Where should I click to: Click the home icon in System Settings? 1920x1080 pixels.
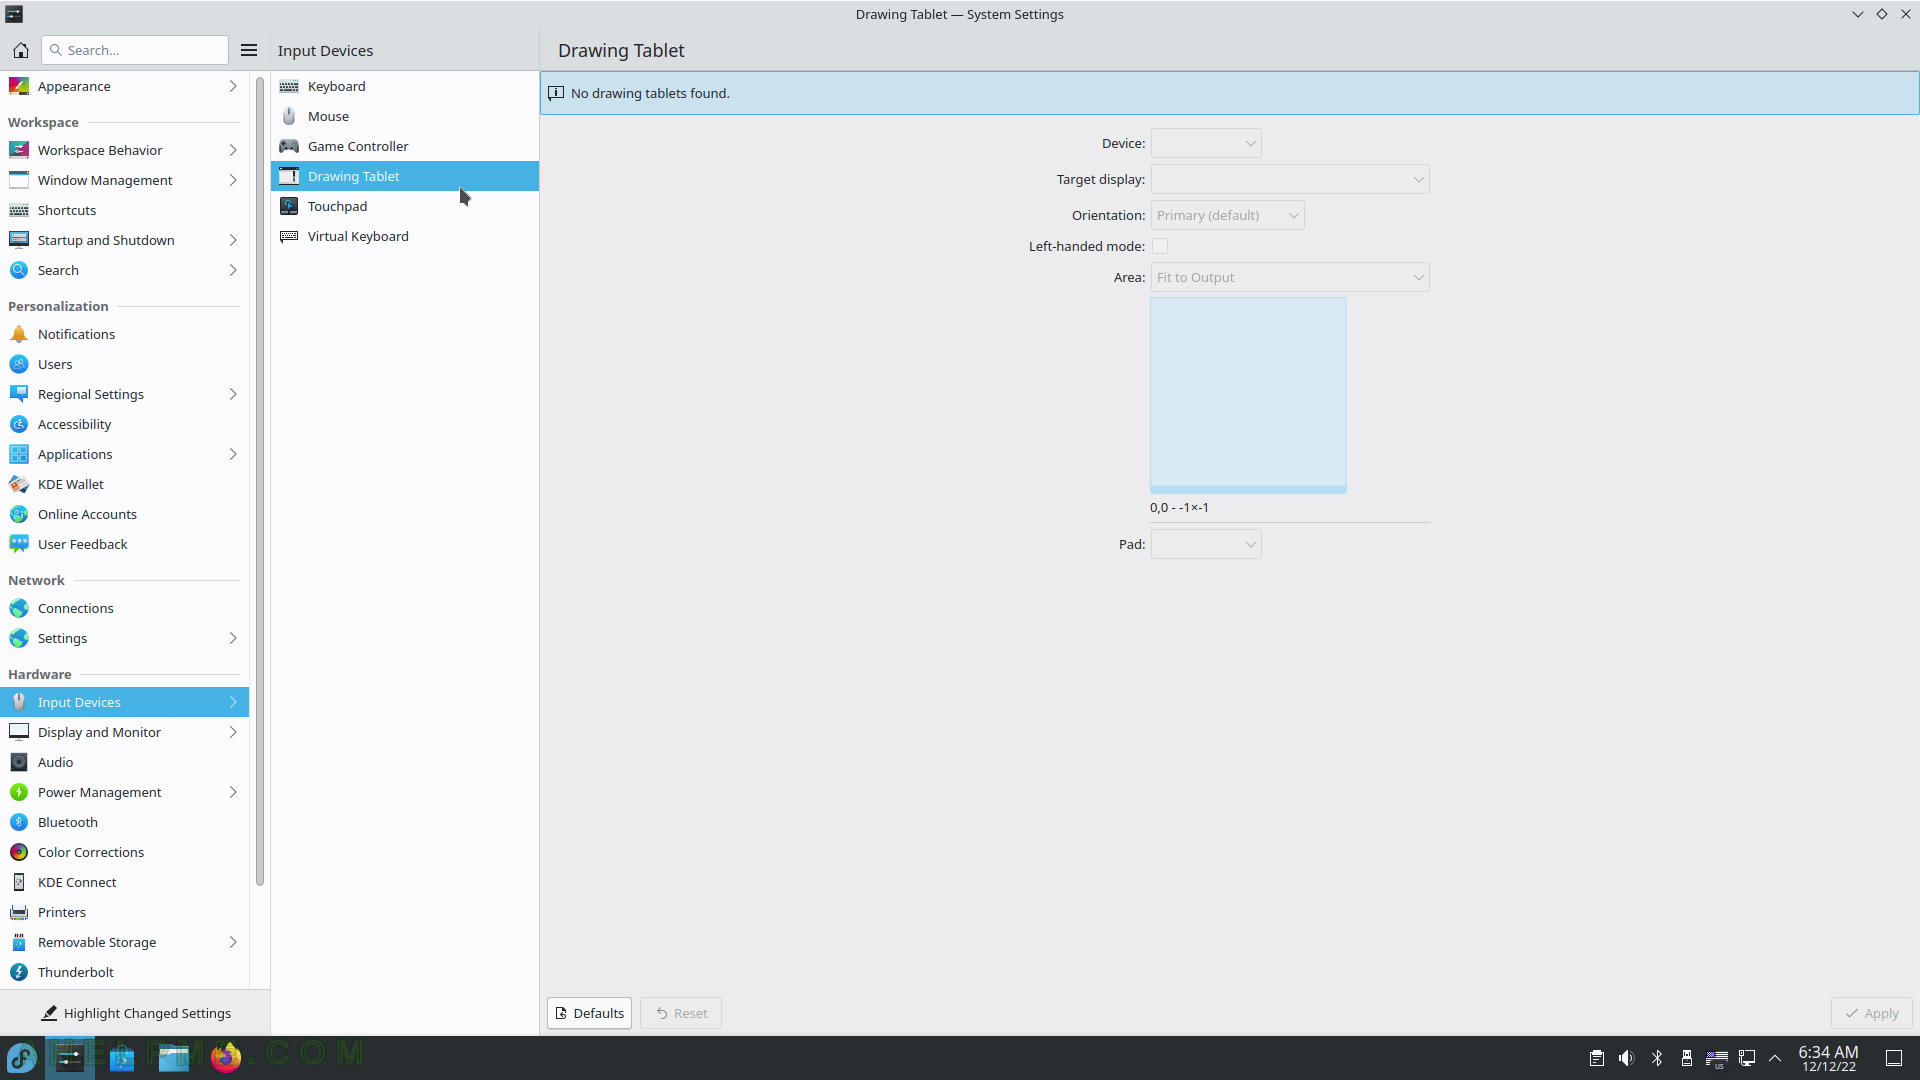point(20,50)
